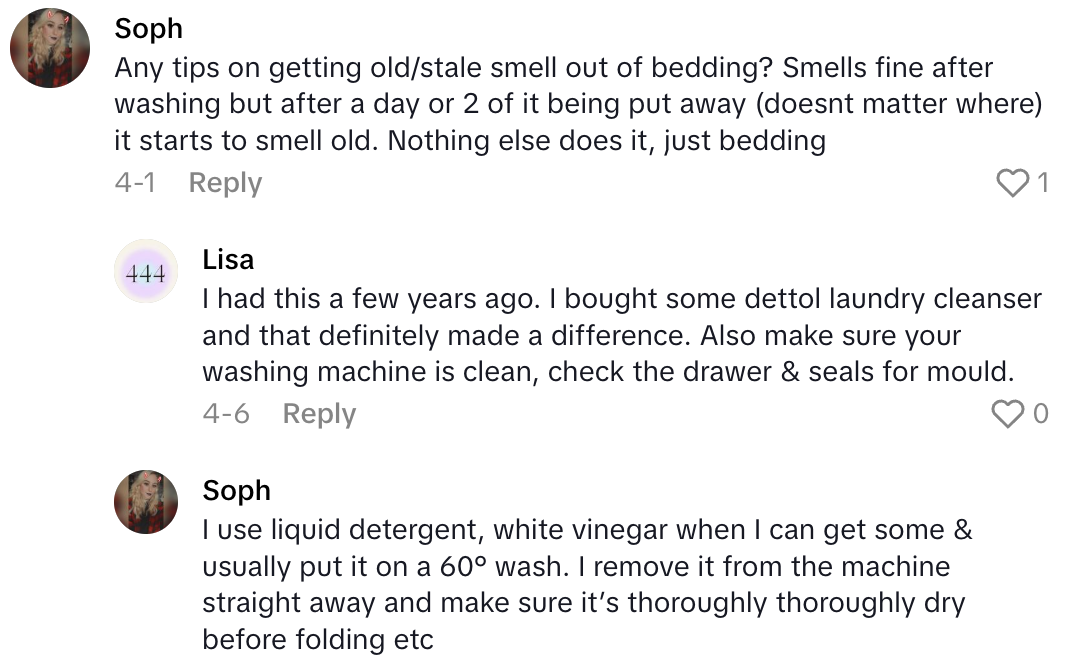Click the Soph username above detergent reply
The height and width of the screenshot is (664, 1072).
(236, 491)
